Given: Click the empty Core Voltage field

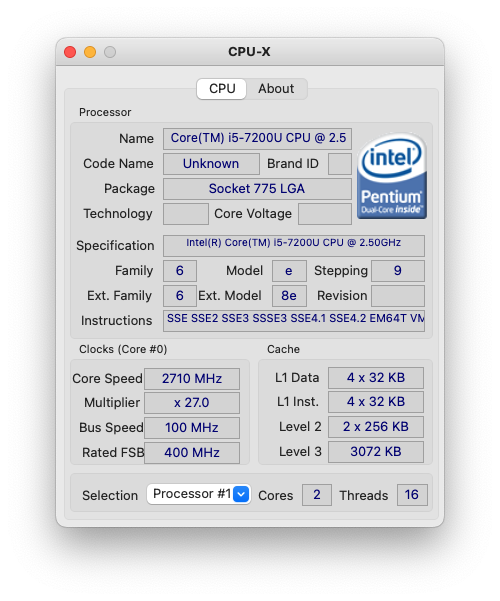Looking at the screenshot, I should [x=325, y=214].
